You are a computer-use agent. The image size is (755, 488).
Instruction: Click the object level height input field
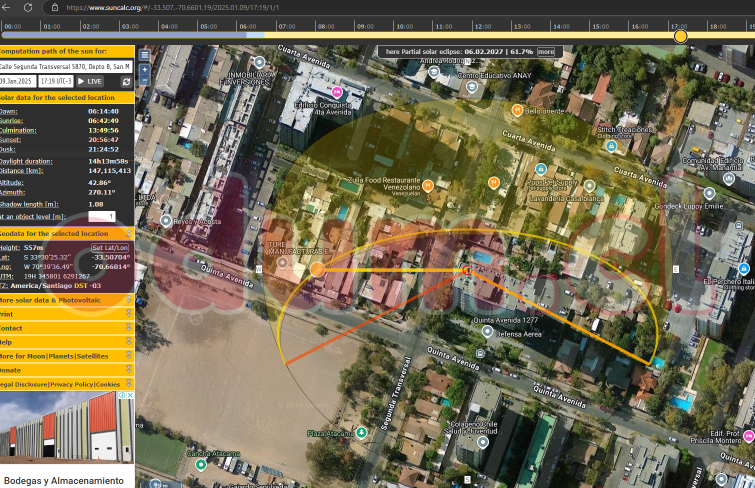tap(102, 216)
